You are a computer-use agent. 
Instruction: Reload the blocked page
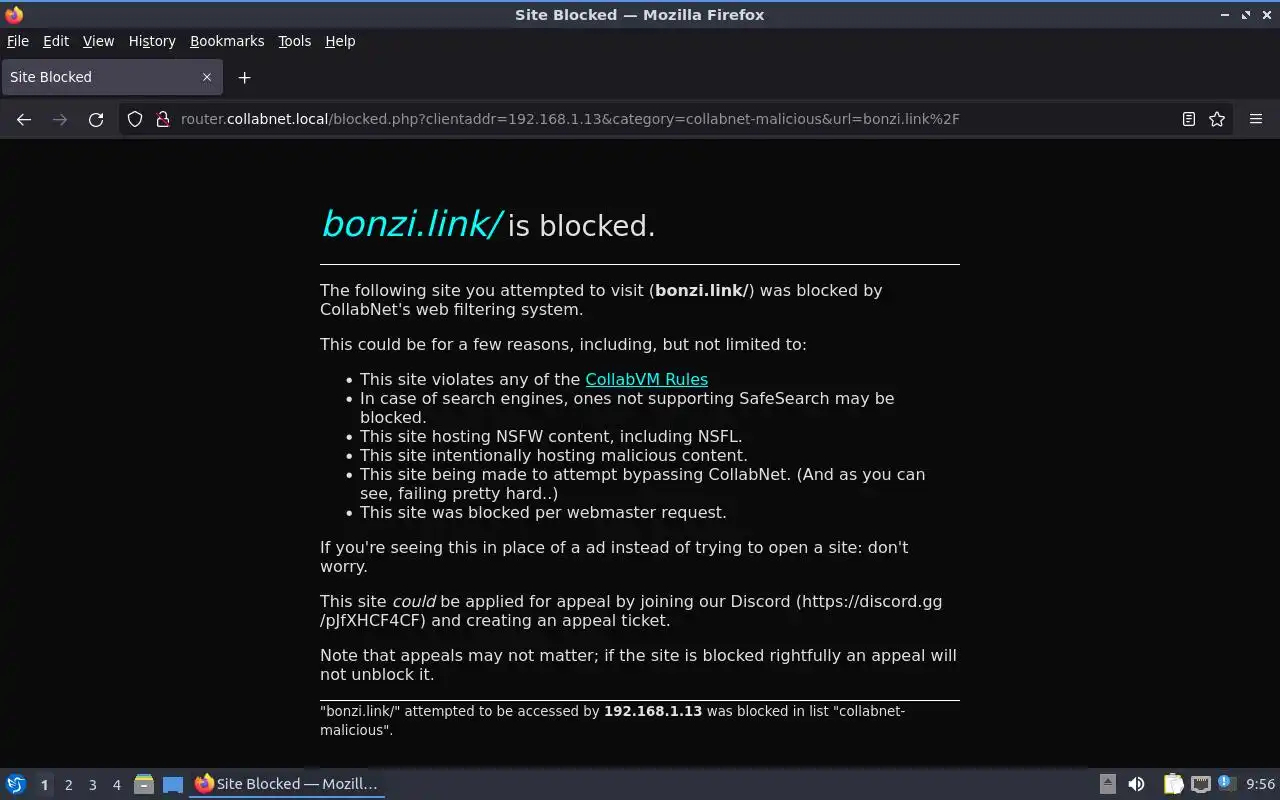[x=96, y=119]
